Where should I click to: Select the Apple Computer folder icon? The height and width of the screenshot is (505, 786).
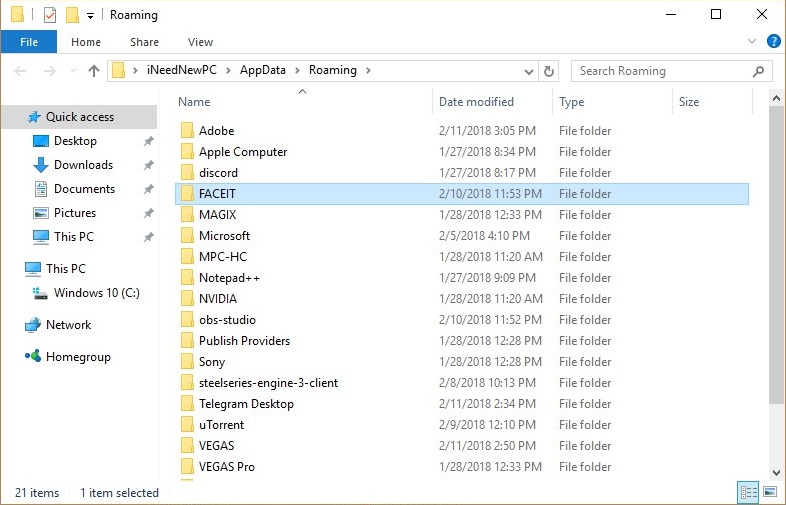187,151
